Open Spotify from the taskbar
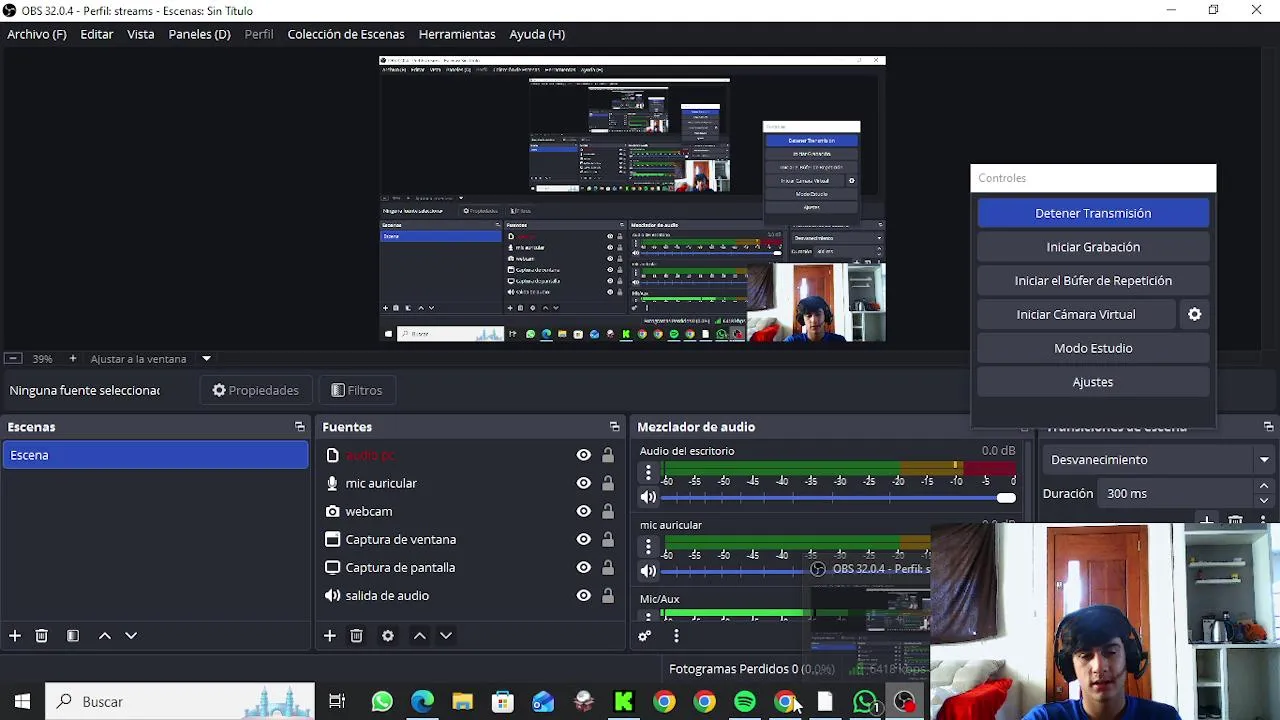 [745, 702]
